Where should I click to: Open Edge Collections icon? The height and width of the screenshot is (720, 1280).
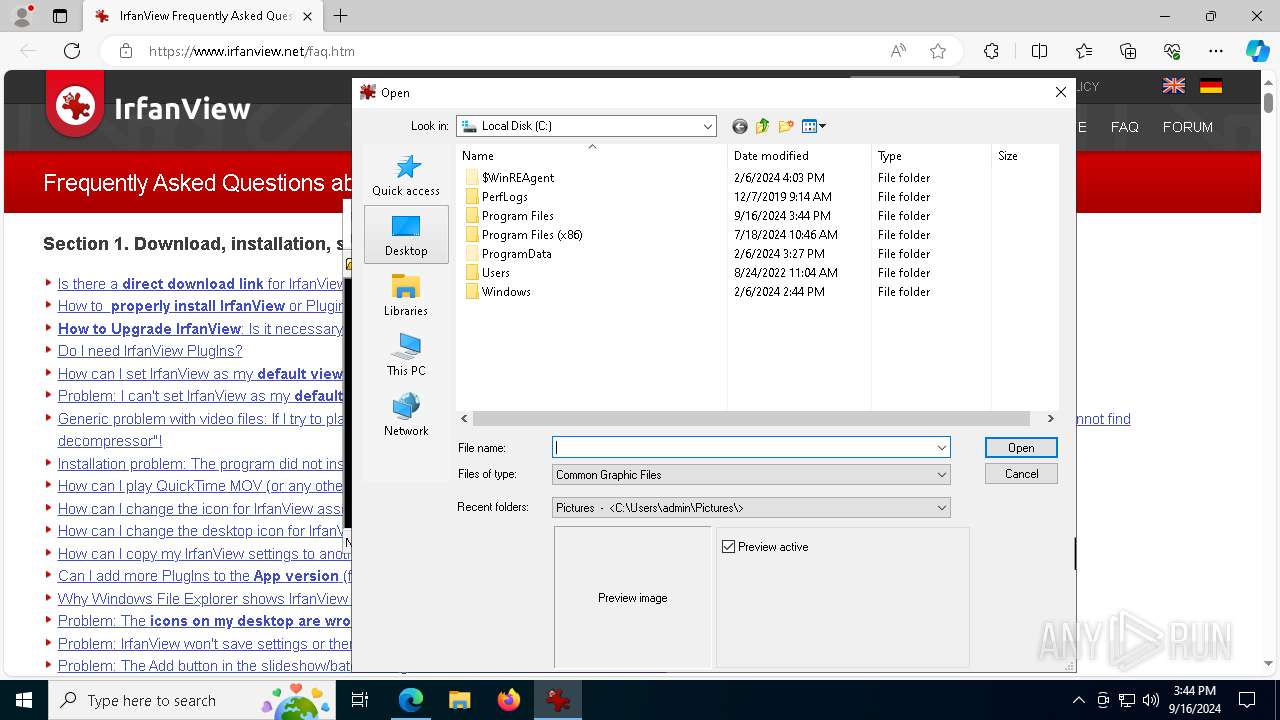(x=1128, y=51)
